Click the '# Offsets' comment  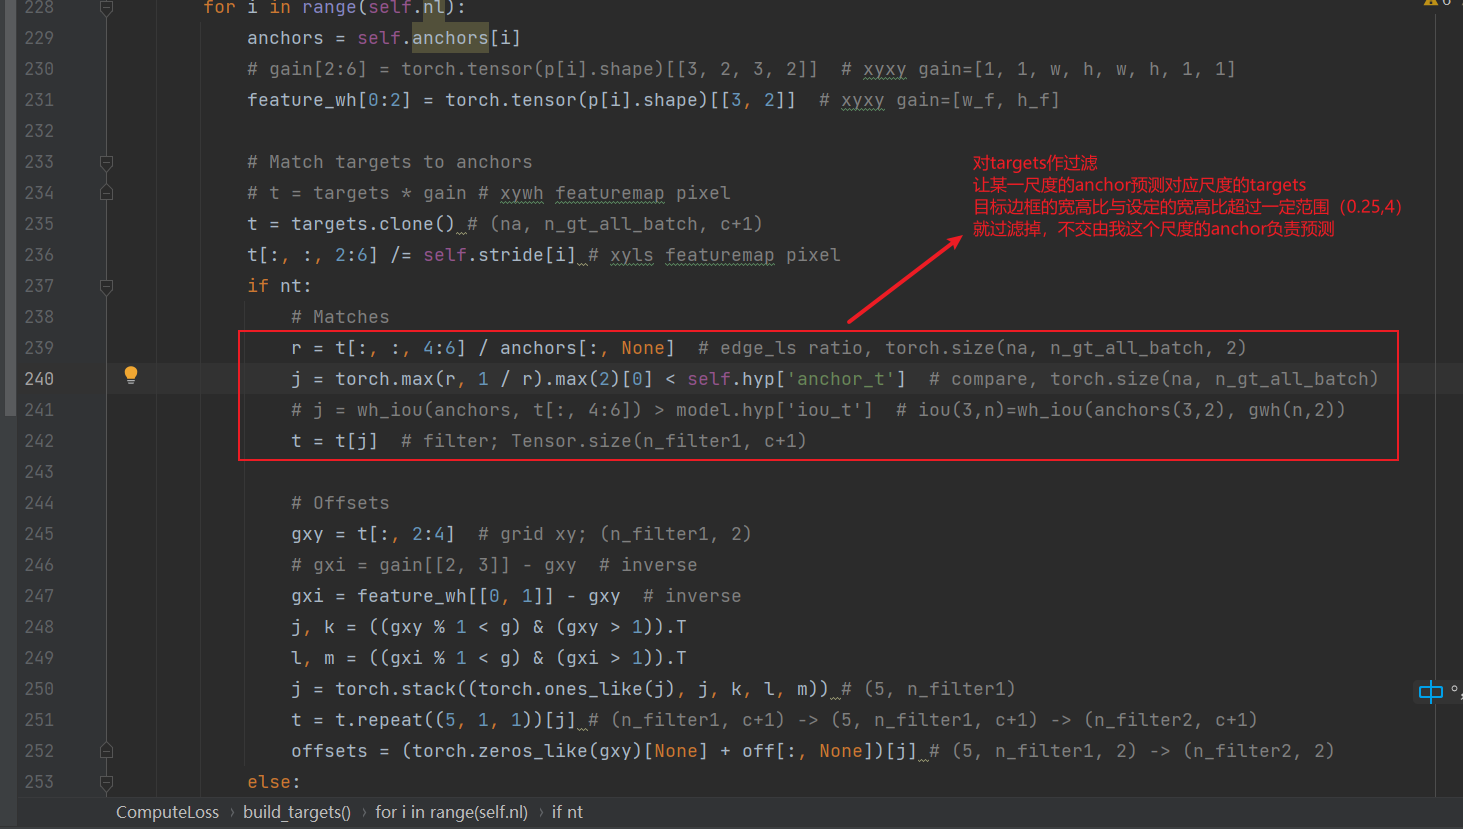340,503
